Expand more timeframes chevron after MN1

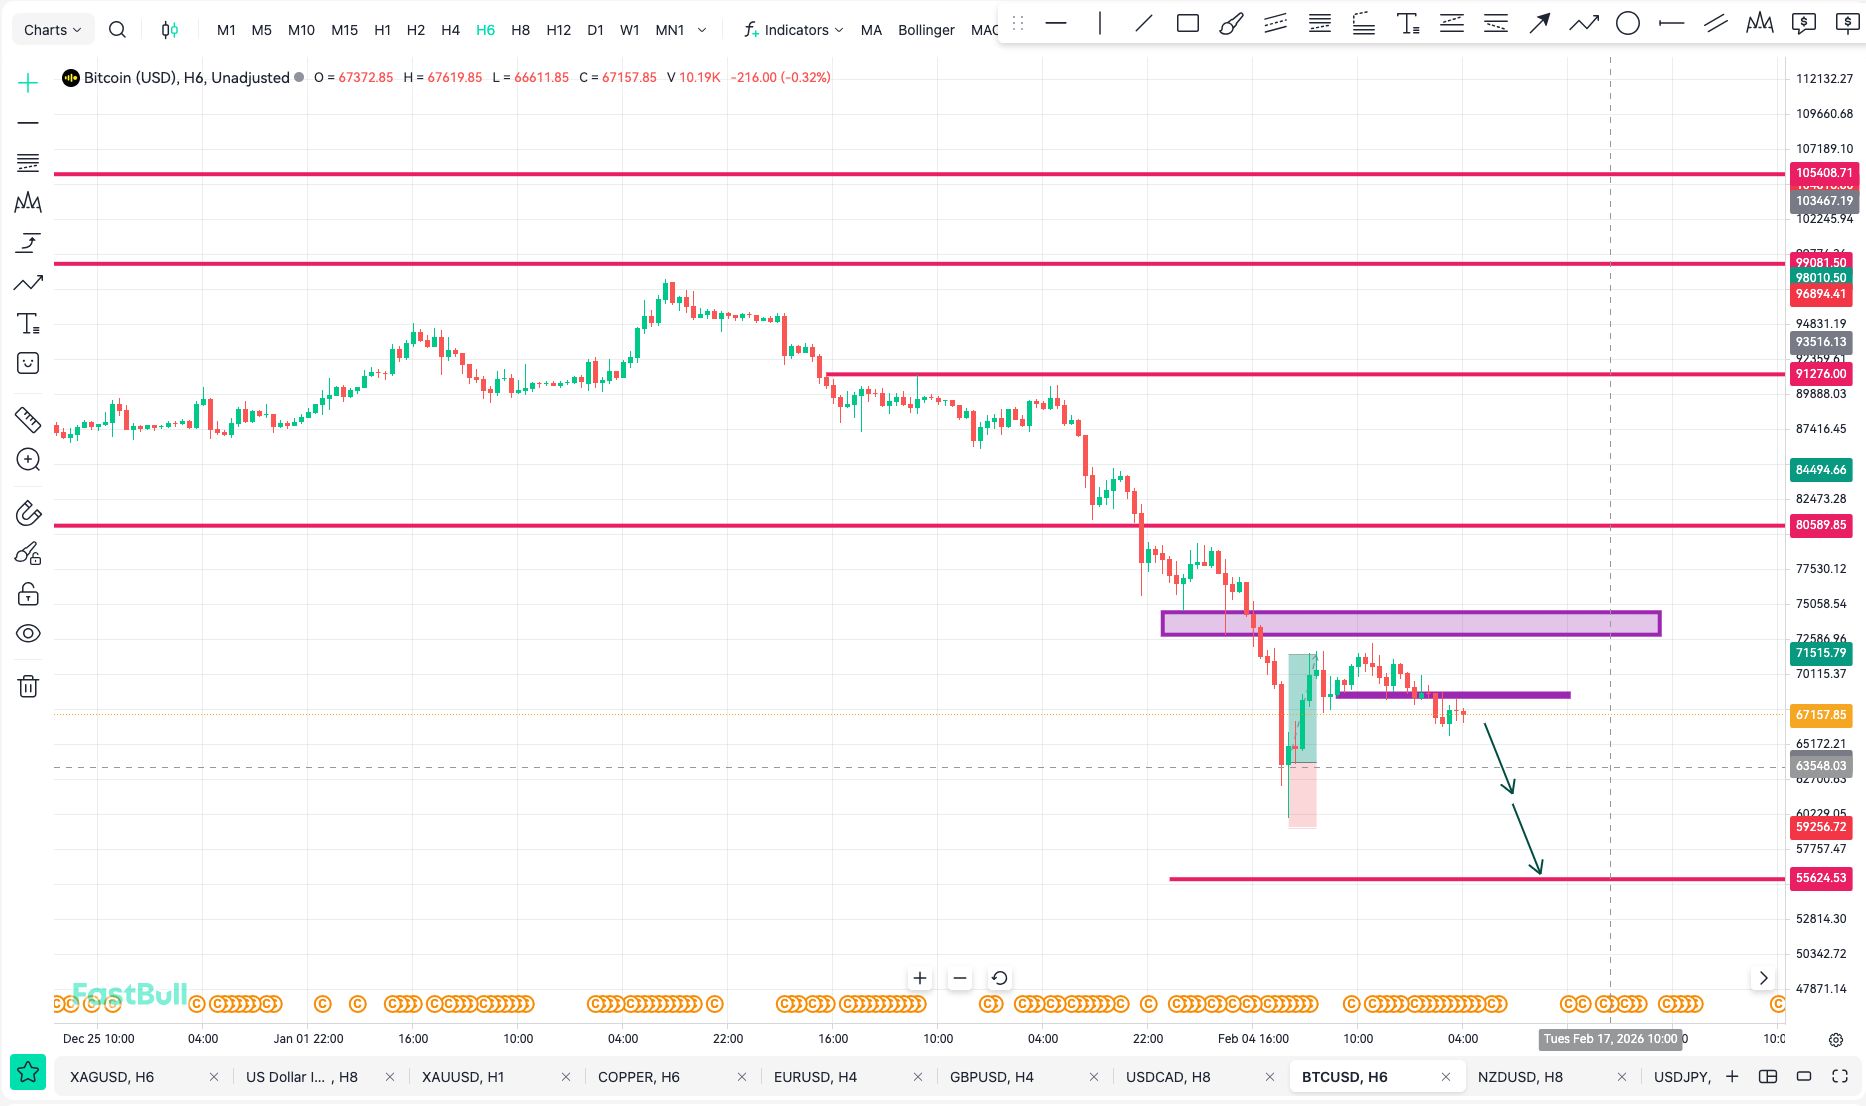[x=702, y=30]
